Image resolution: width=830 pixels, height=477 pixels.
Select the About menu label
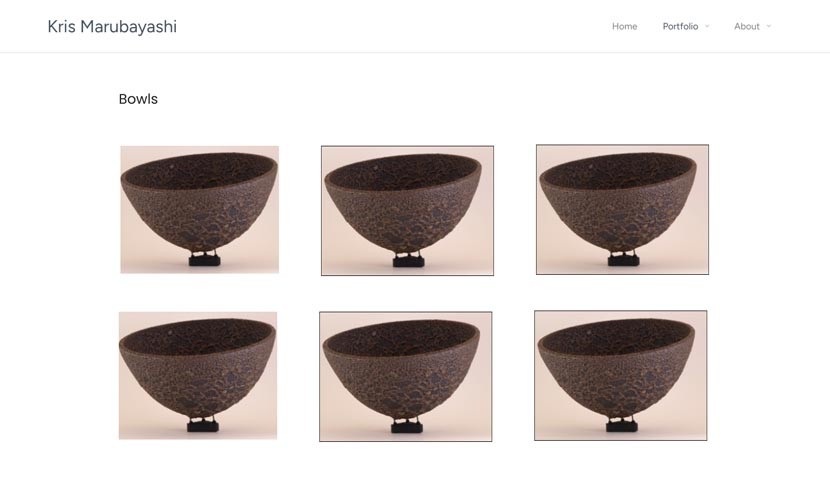click(746, 26)
